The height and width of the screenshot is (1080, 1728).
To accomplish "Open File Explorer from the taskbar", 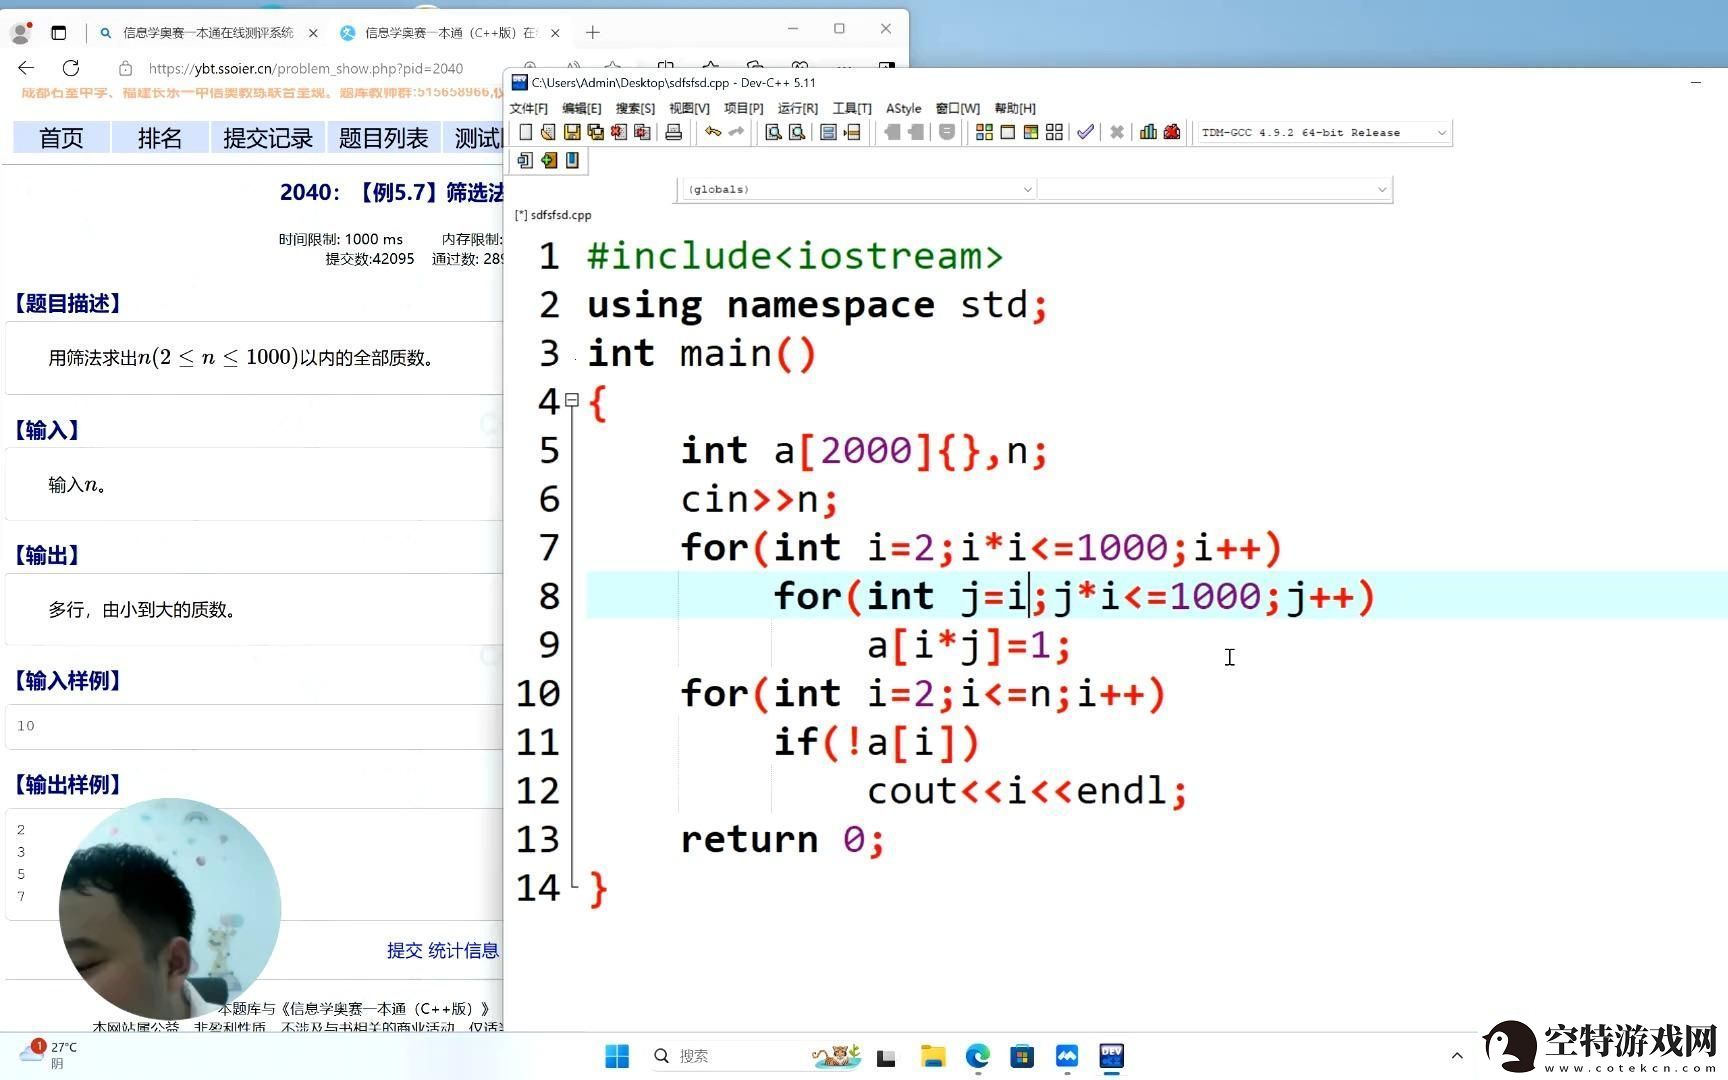I will [x=933, y=1056].
